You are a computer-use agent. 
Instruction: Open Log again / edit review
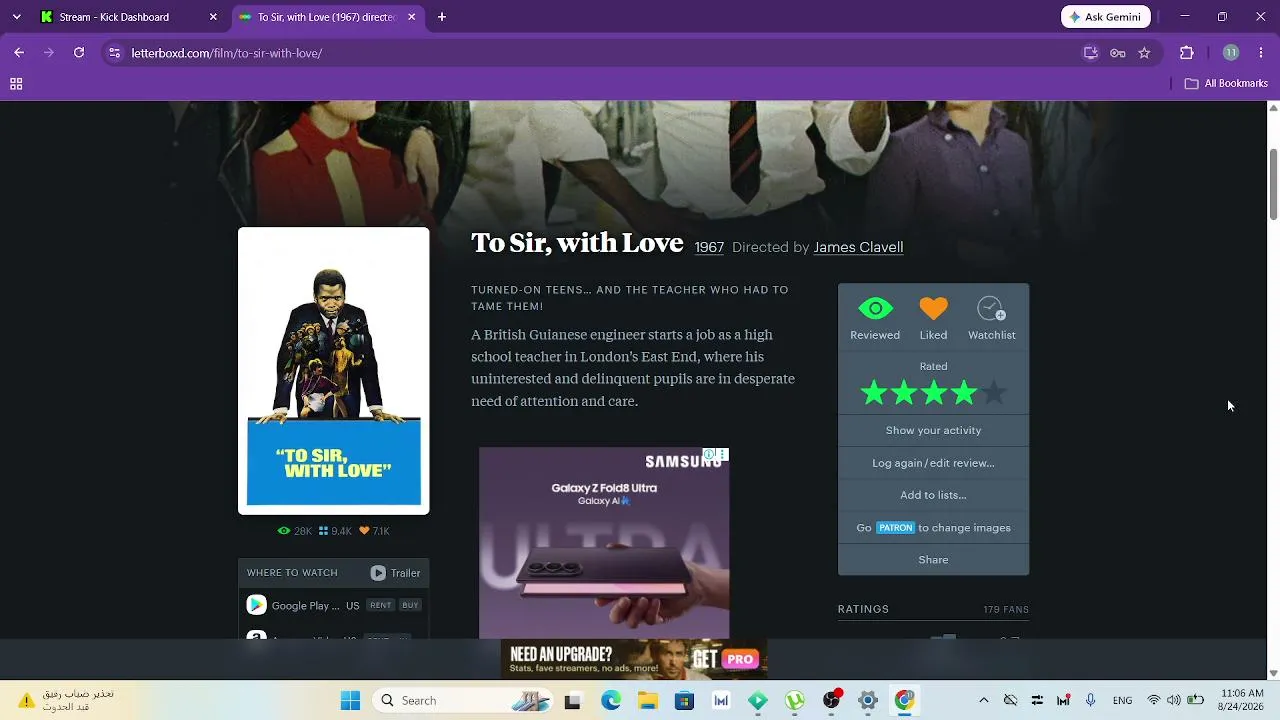click(x=933, y=463)
